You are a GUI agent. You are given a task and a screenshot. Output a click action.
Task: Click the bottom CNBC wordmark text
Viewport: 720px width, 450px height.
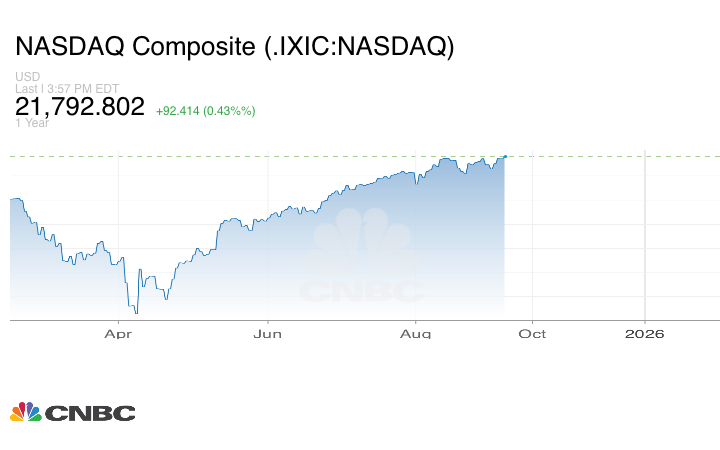click(x=89, y=413)
